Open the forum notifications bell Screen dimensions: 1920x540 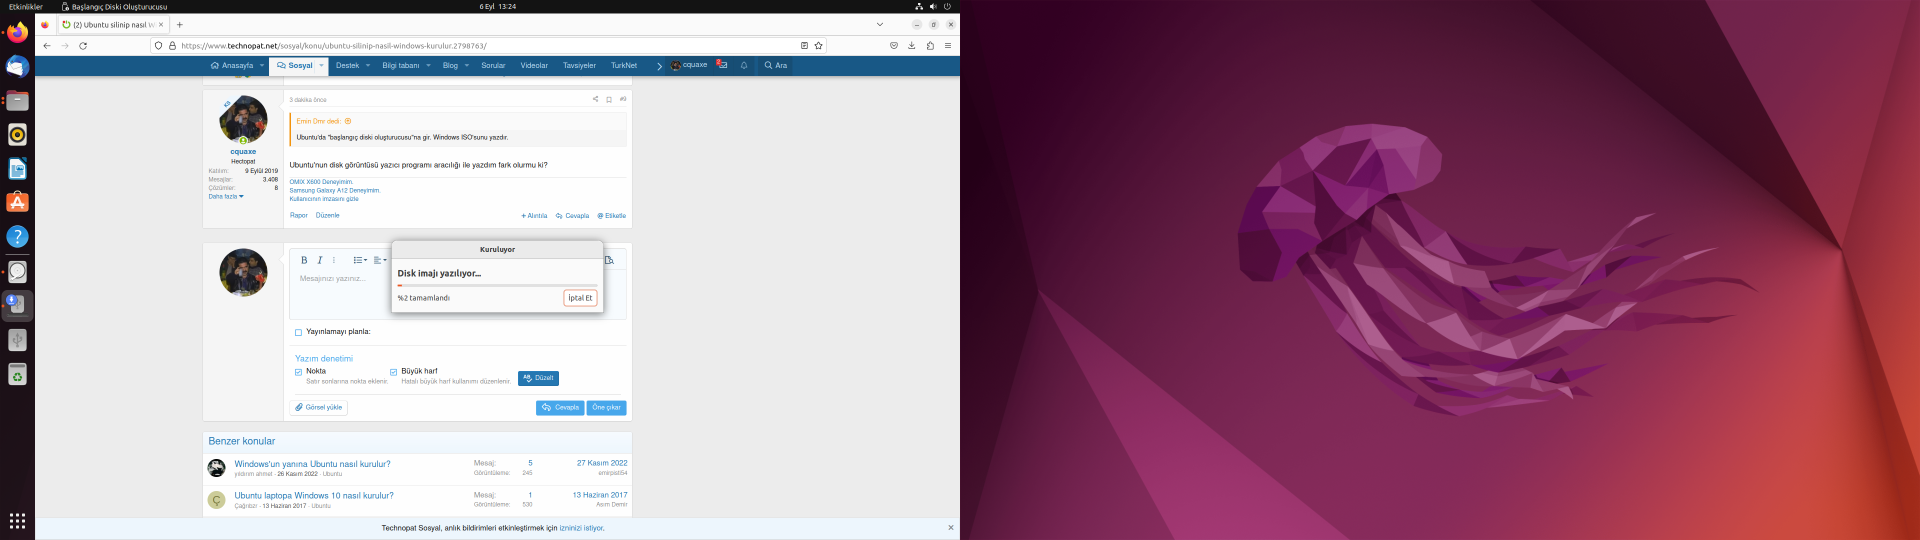point(744,65)
